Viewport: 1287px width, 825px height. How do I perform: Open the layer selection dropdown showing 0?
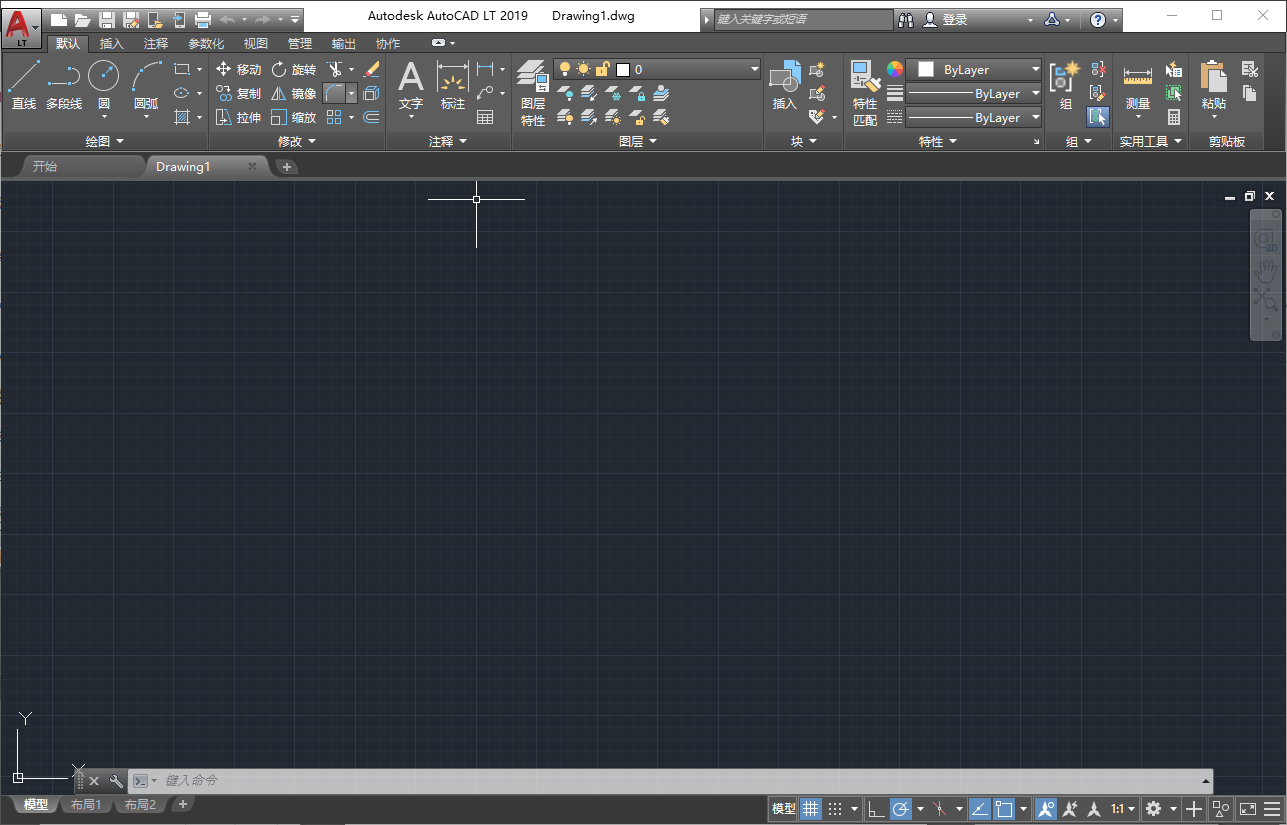click(x=754, y=69)
